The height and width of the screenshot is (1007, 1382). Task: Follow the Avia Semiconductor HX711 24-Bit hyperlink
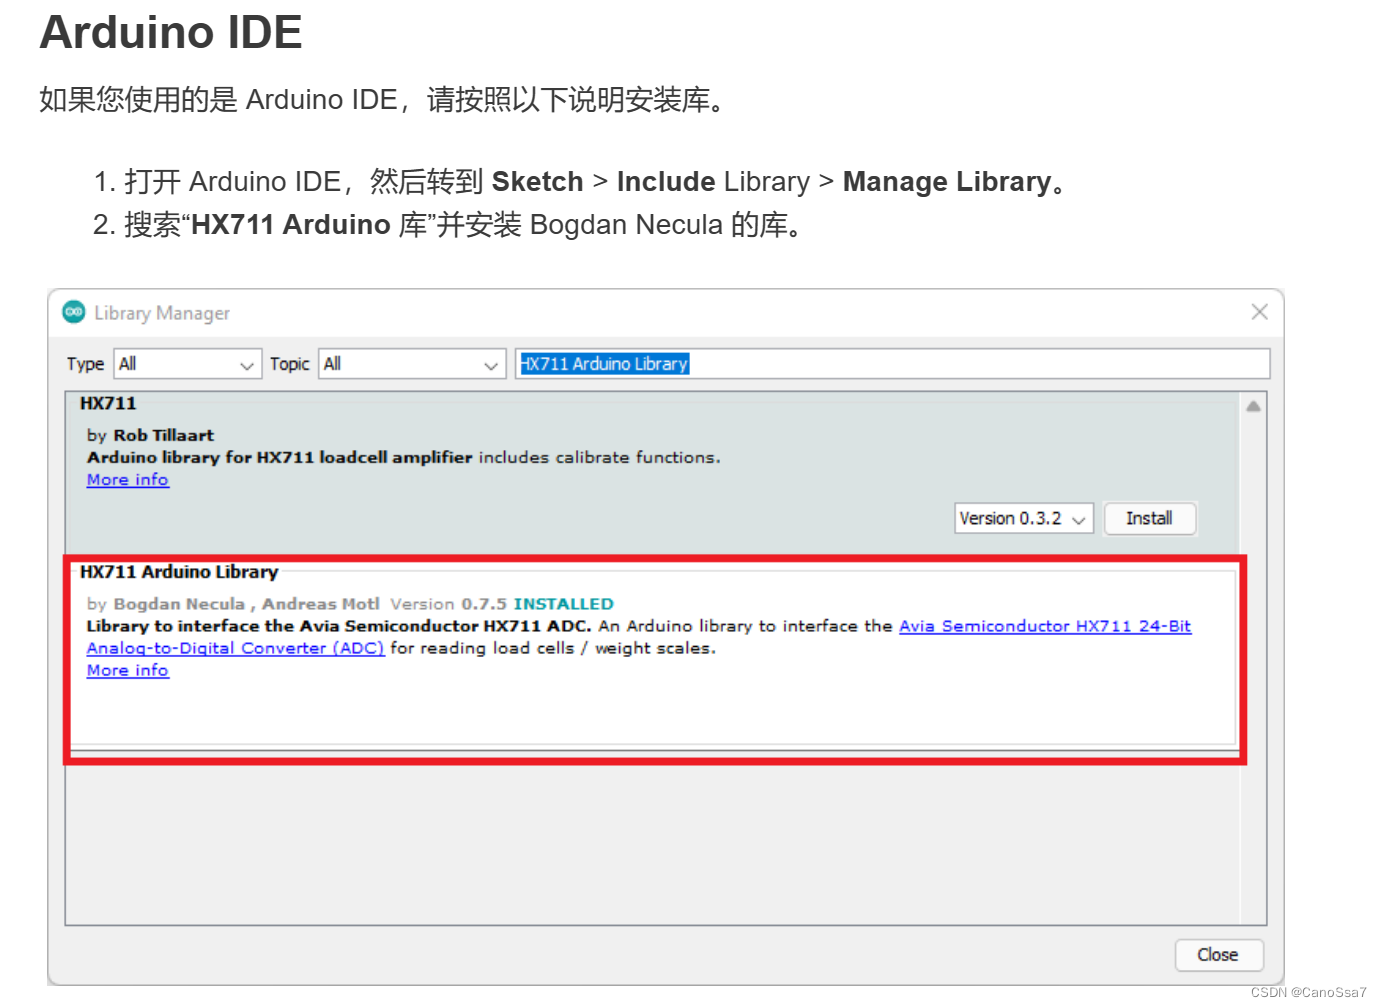click(1044, 625)
